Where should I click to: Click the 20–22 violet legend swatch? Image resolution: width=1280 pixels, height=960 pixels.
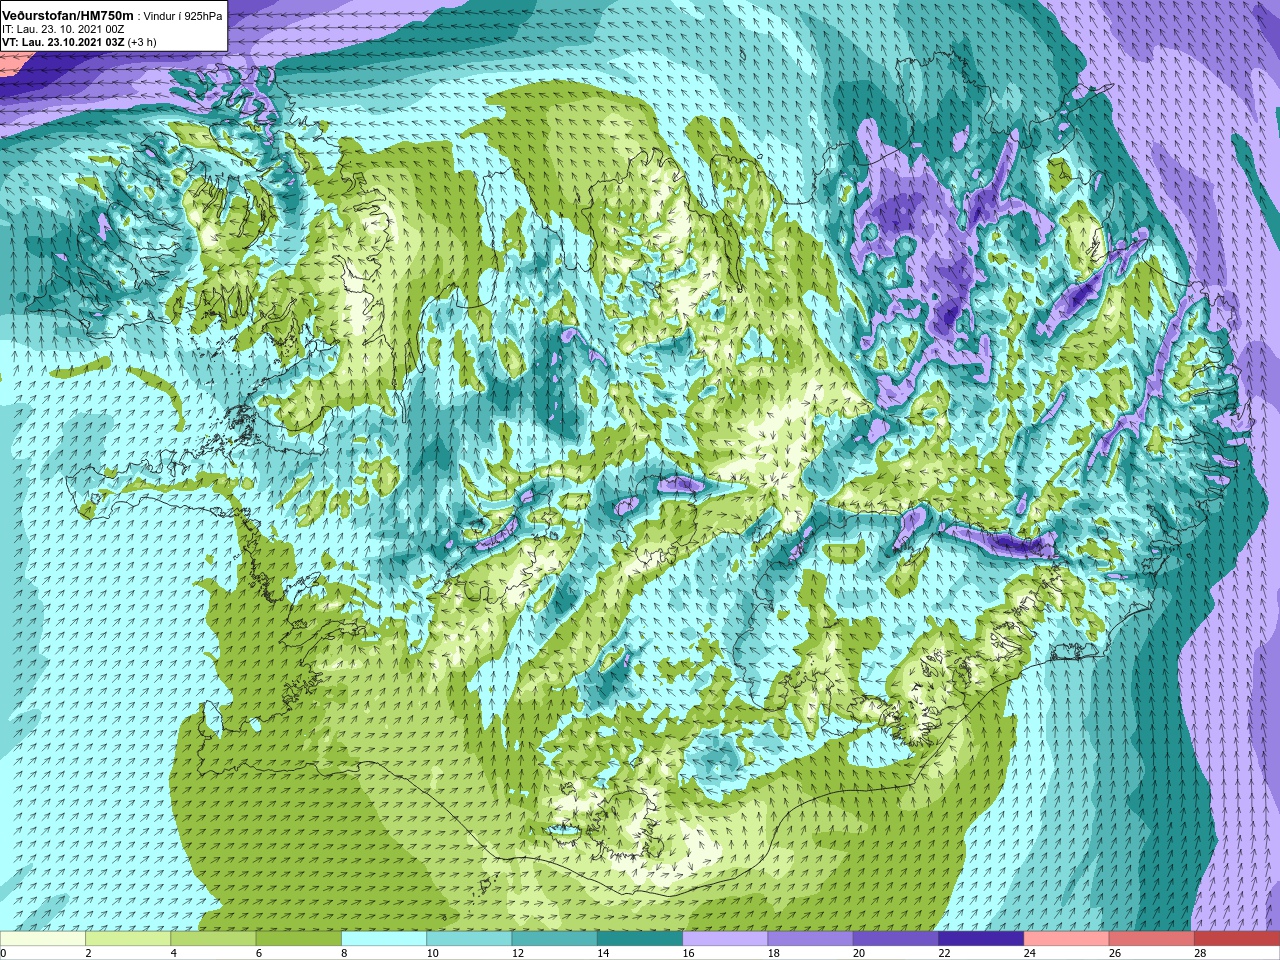pyautogui.click(x=896, y=939)
